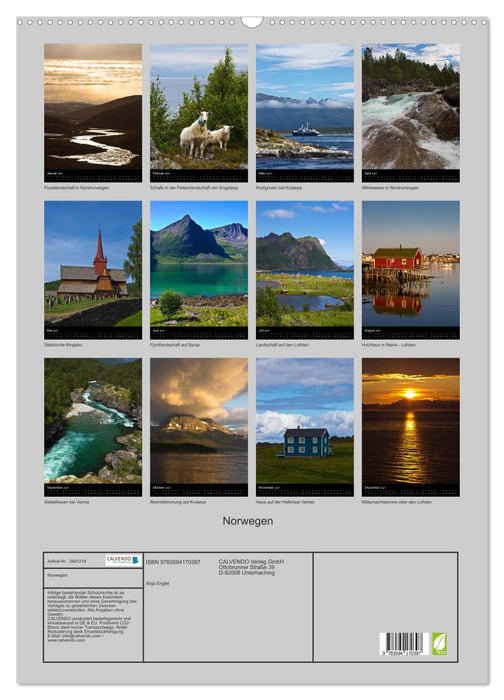
Task: Click caption 'Hurtigruten bei Kvaløya'
Action: click(279, 188)
